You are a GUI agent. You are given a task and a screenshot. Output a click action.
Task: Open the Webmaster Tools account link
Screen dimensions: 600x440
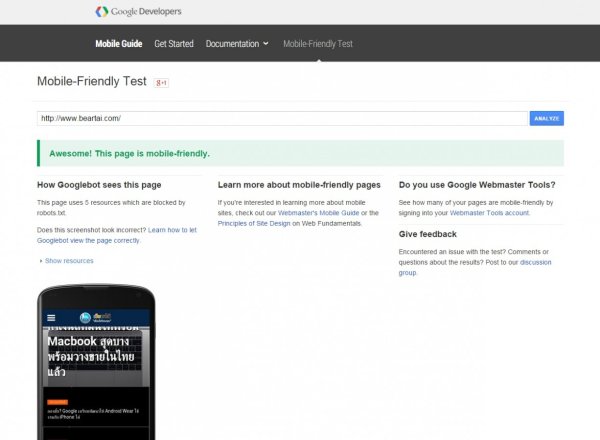489,213
